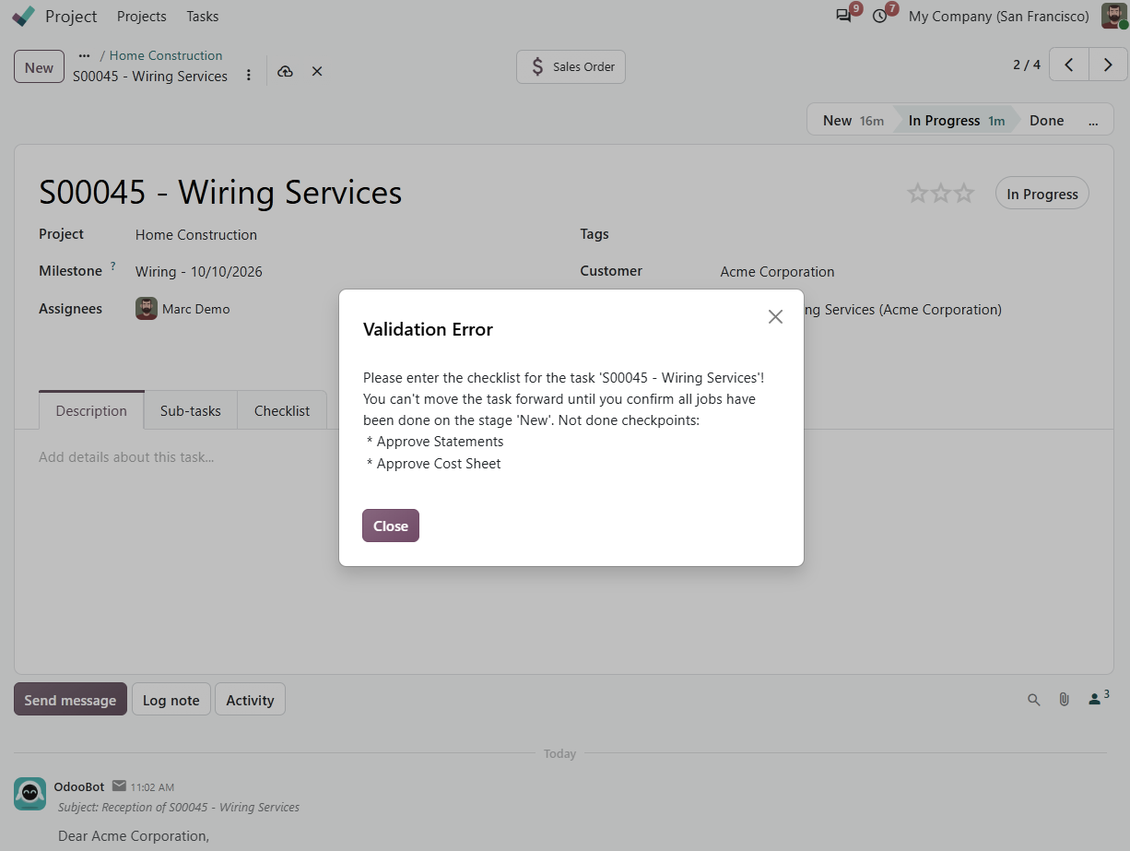Expand the breadcrumb ellipsis menu
Viewport: 1130px width, 851px height.
coord(84,55)
